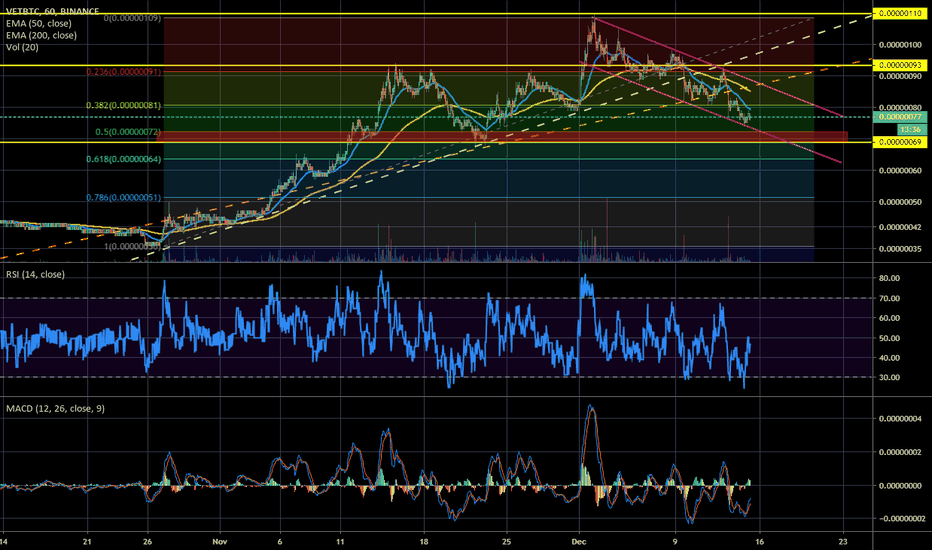Click the 13:36 bar countdown label

(x=910, y=129)
